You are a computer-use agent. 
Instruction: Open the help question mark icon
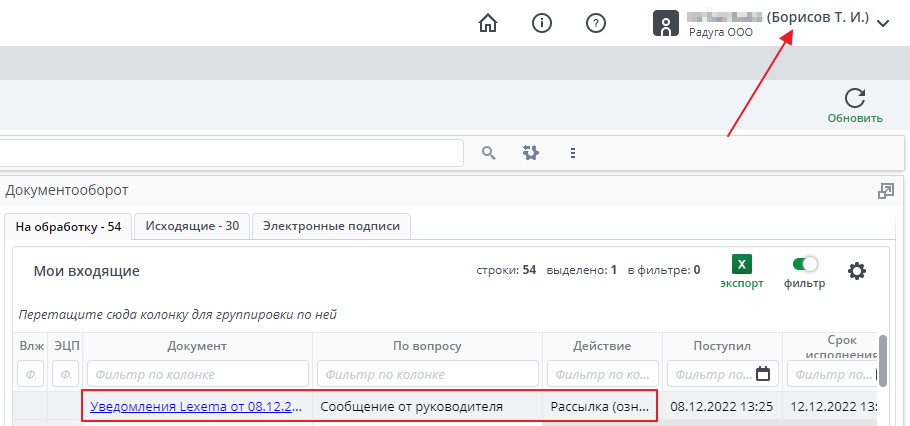pos(596,23)
